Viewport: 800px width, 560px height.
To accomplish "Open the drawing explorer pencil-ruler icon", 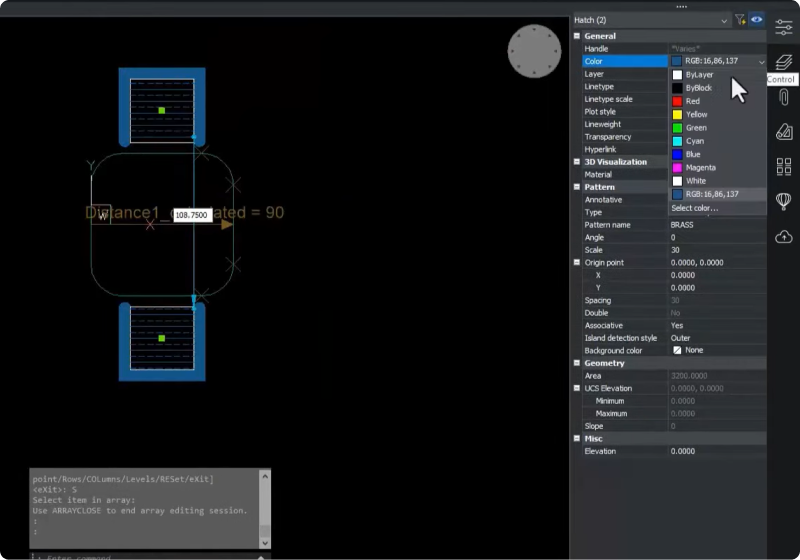I will click(784, 132).
